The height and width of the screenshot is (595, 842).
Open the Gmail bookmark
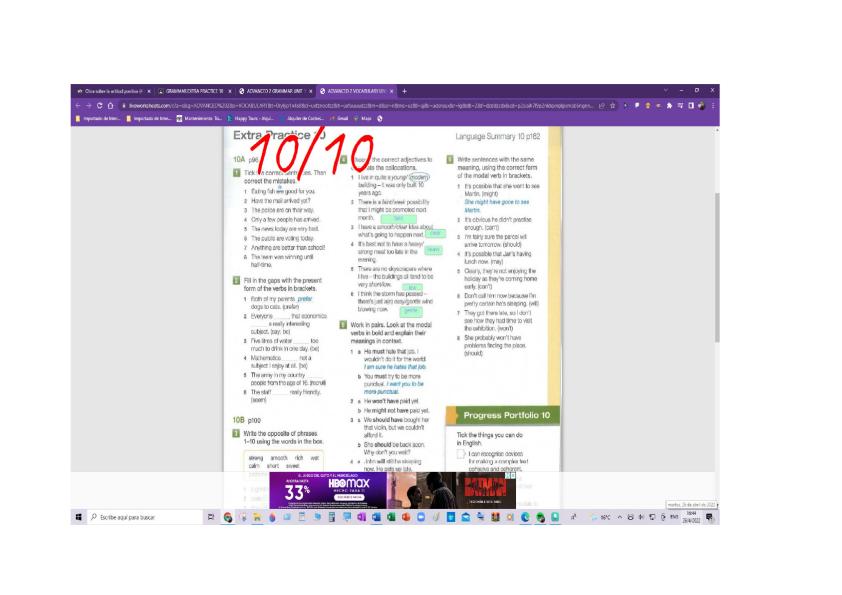point(339,119)
